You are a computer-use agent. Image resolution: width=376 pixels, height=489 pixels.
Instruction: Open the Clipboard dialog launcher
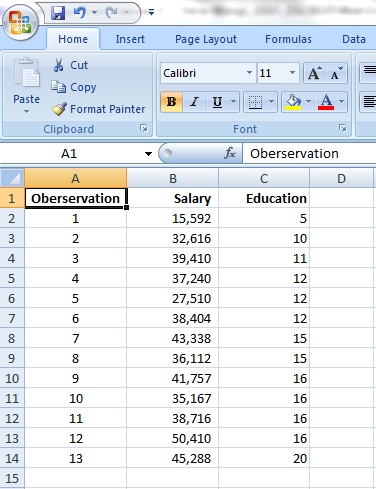(144, 128)
